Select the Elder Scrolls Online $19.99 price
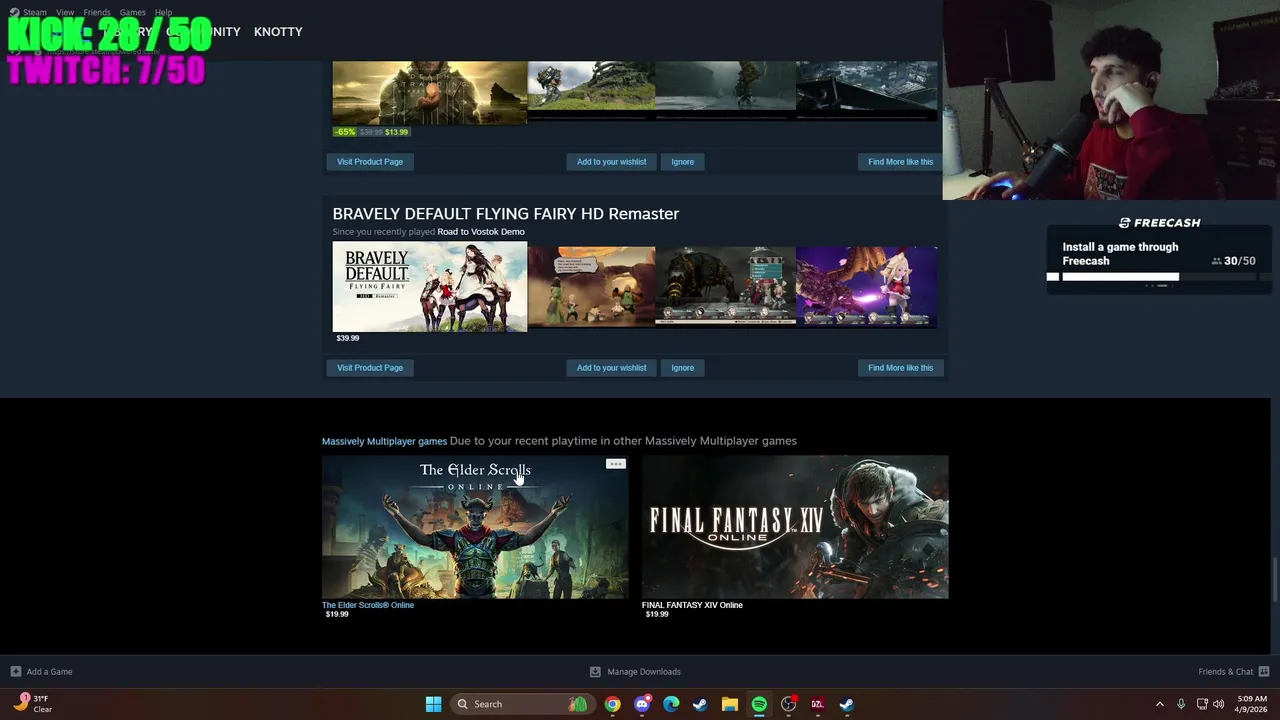1280x720 pixels. 337,614
